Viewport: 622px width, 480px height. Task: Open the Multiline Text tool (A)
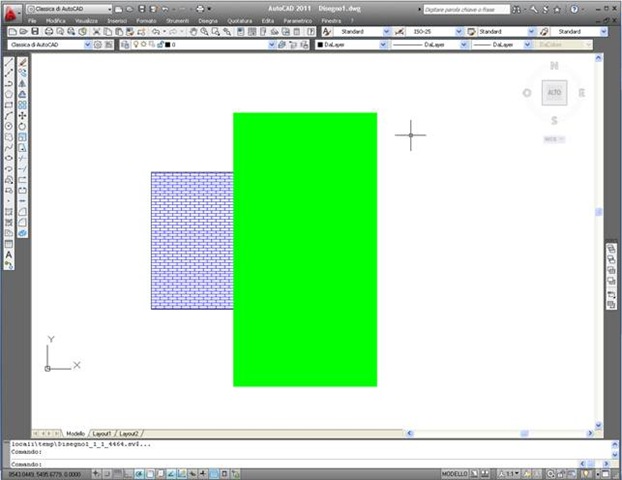pos(9,255)
